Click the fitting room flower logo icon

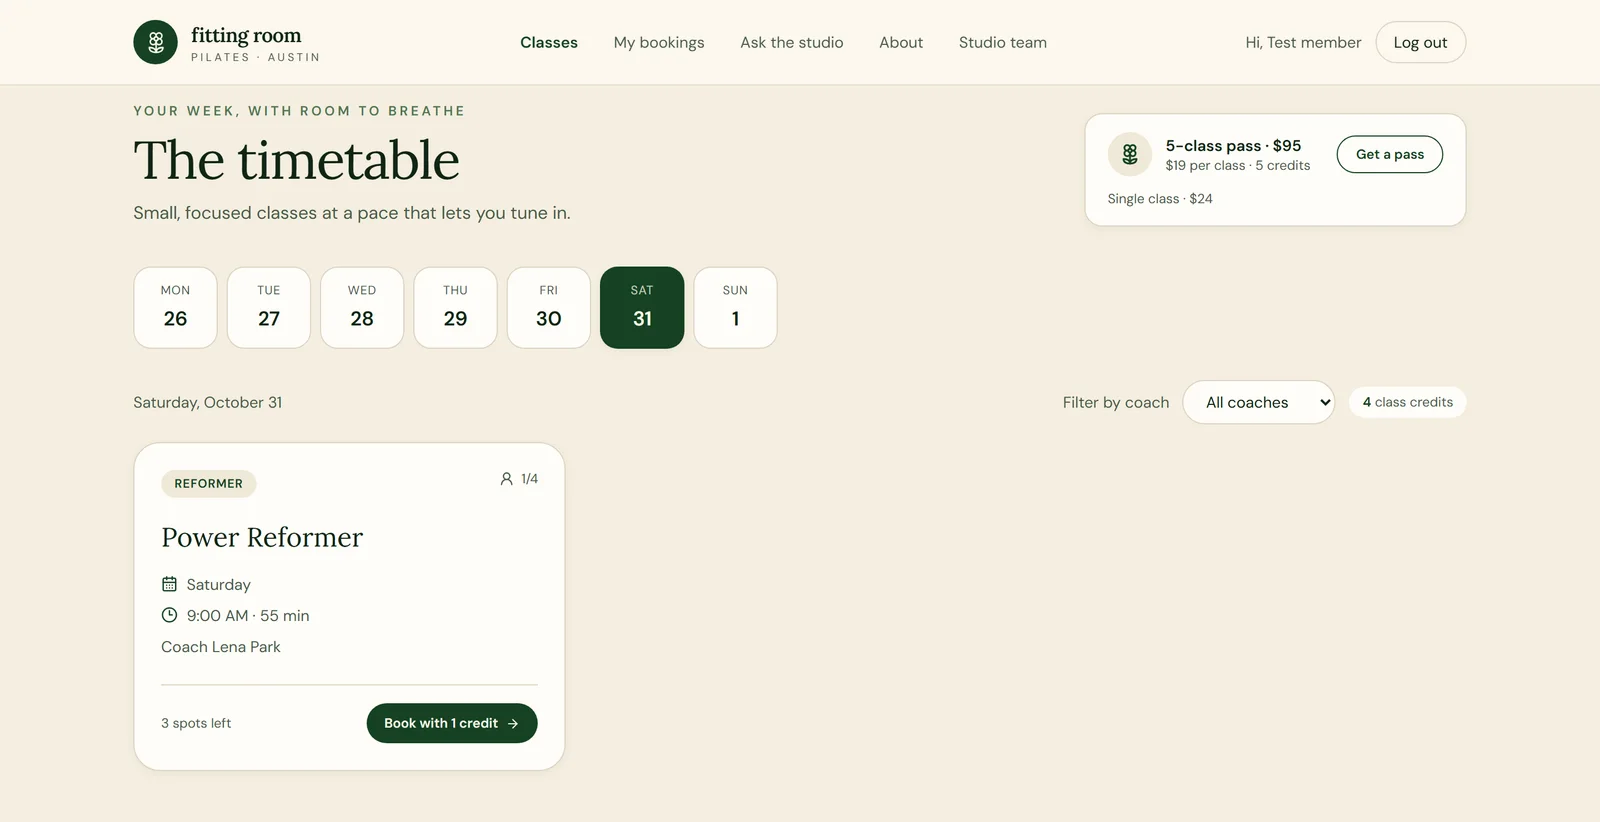pos(155,42)
